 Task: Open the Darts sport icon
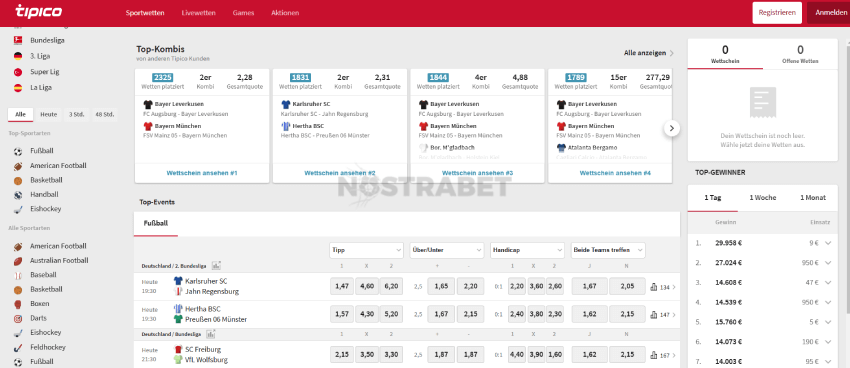[18, 318]
